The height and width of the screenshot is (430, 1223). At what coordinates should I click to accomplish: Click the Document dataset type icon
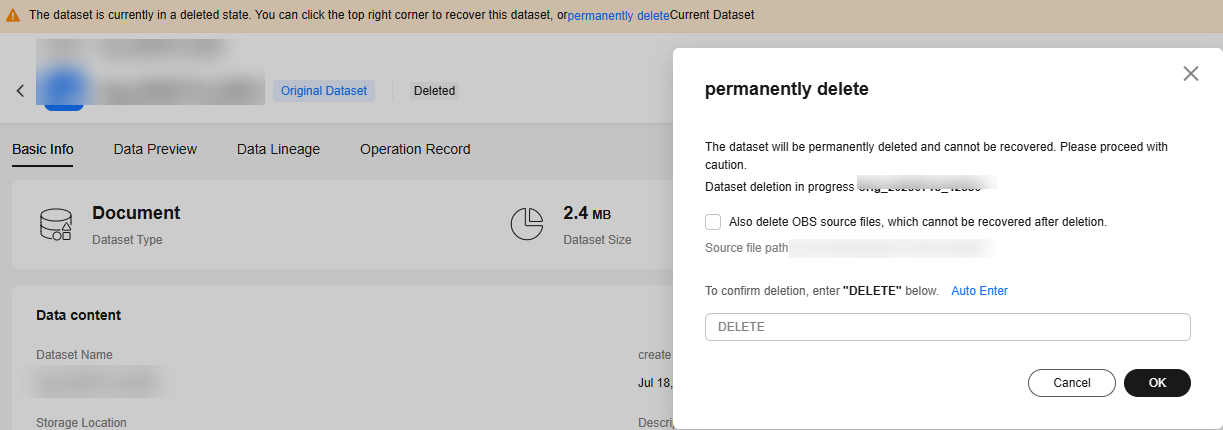pyautogui.click(x=55, y=224)
